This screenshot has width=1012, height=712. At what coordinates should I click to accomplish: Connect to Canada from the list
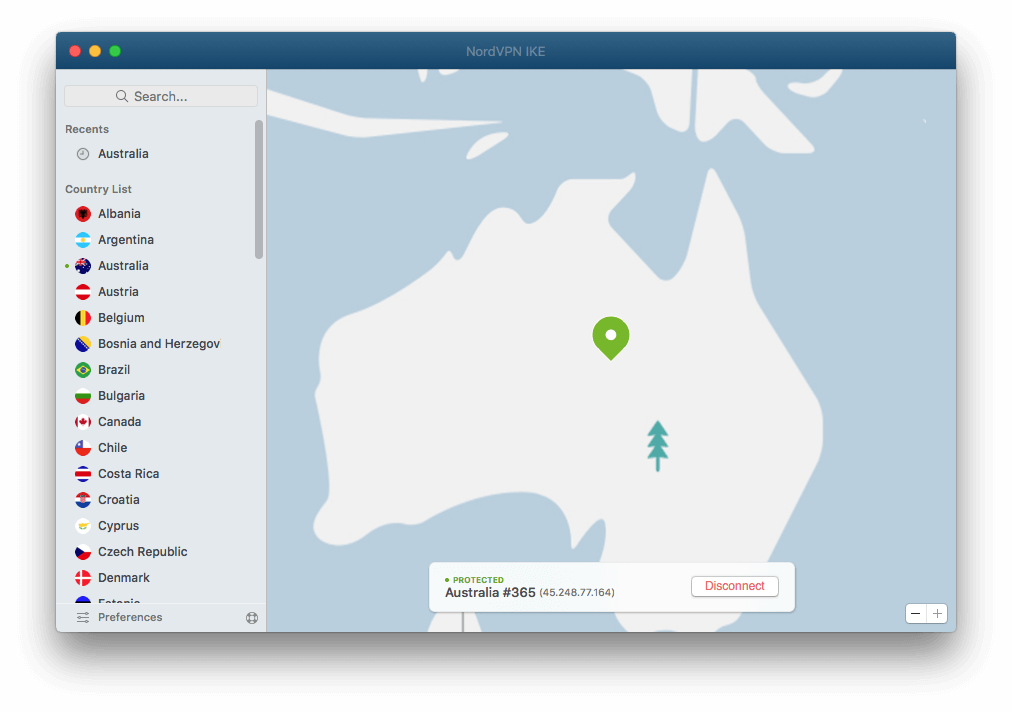click(119, 422)
